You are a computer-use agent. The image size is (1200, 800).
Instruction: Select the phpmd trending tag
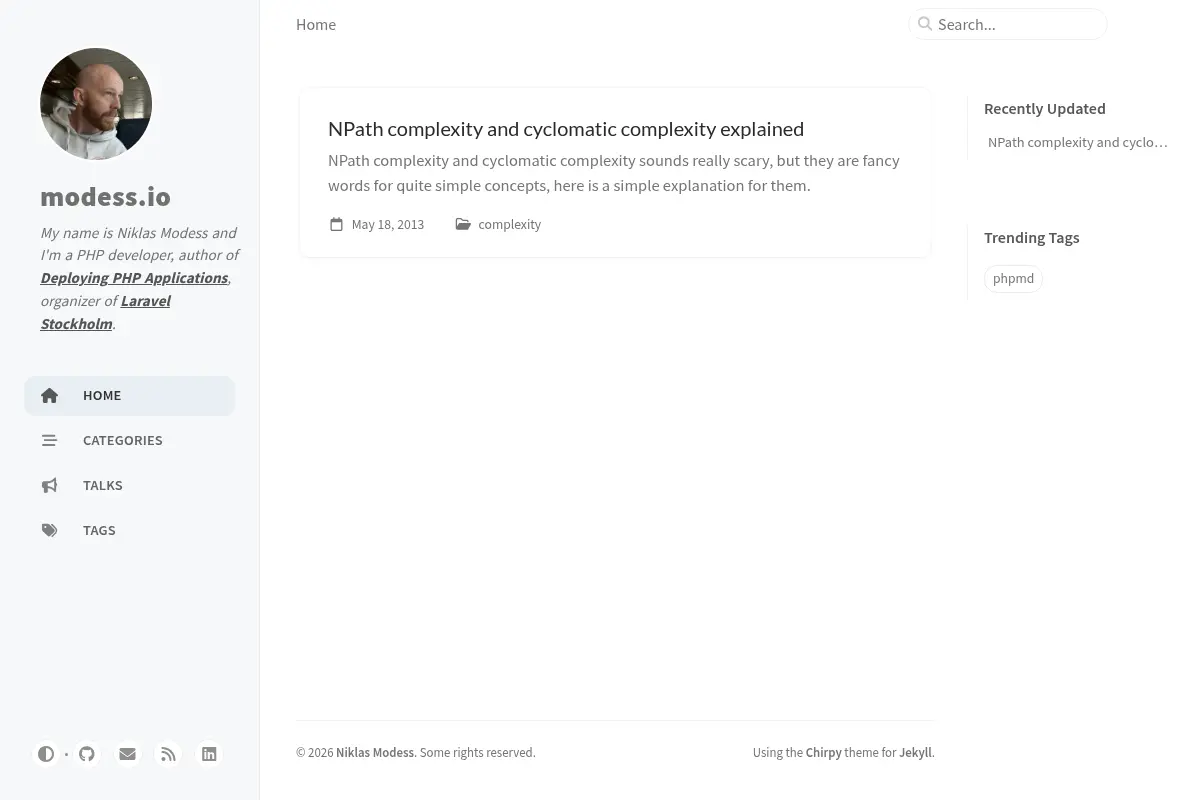1013,278
